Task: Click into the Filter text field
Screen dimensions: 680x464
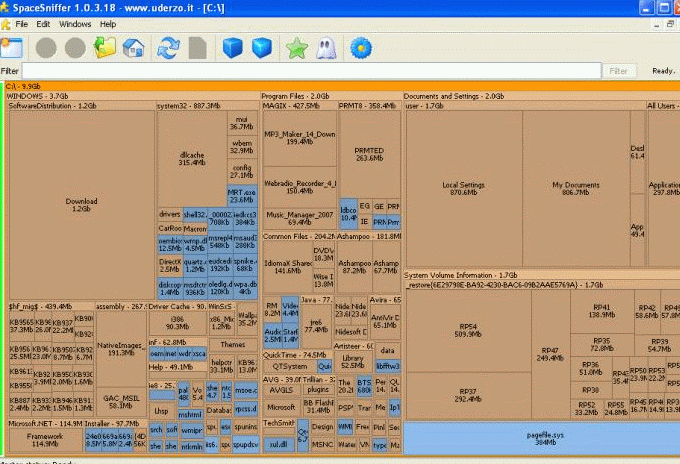Action: click(310, 71)
